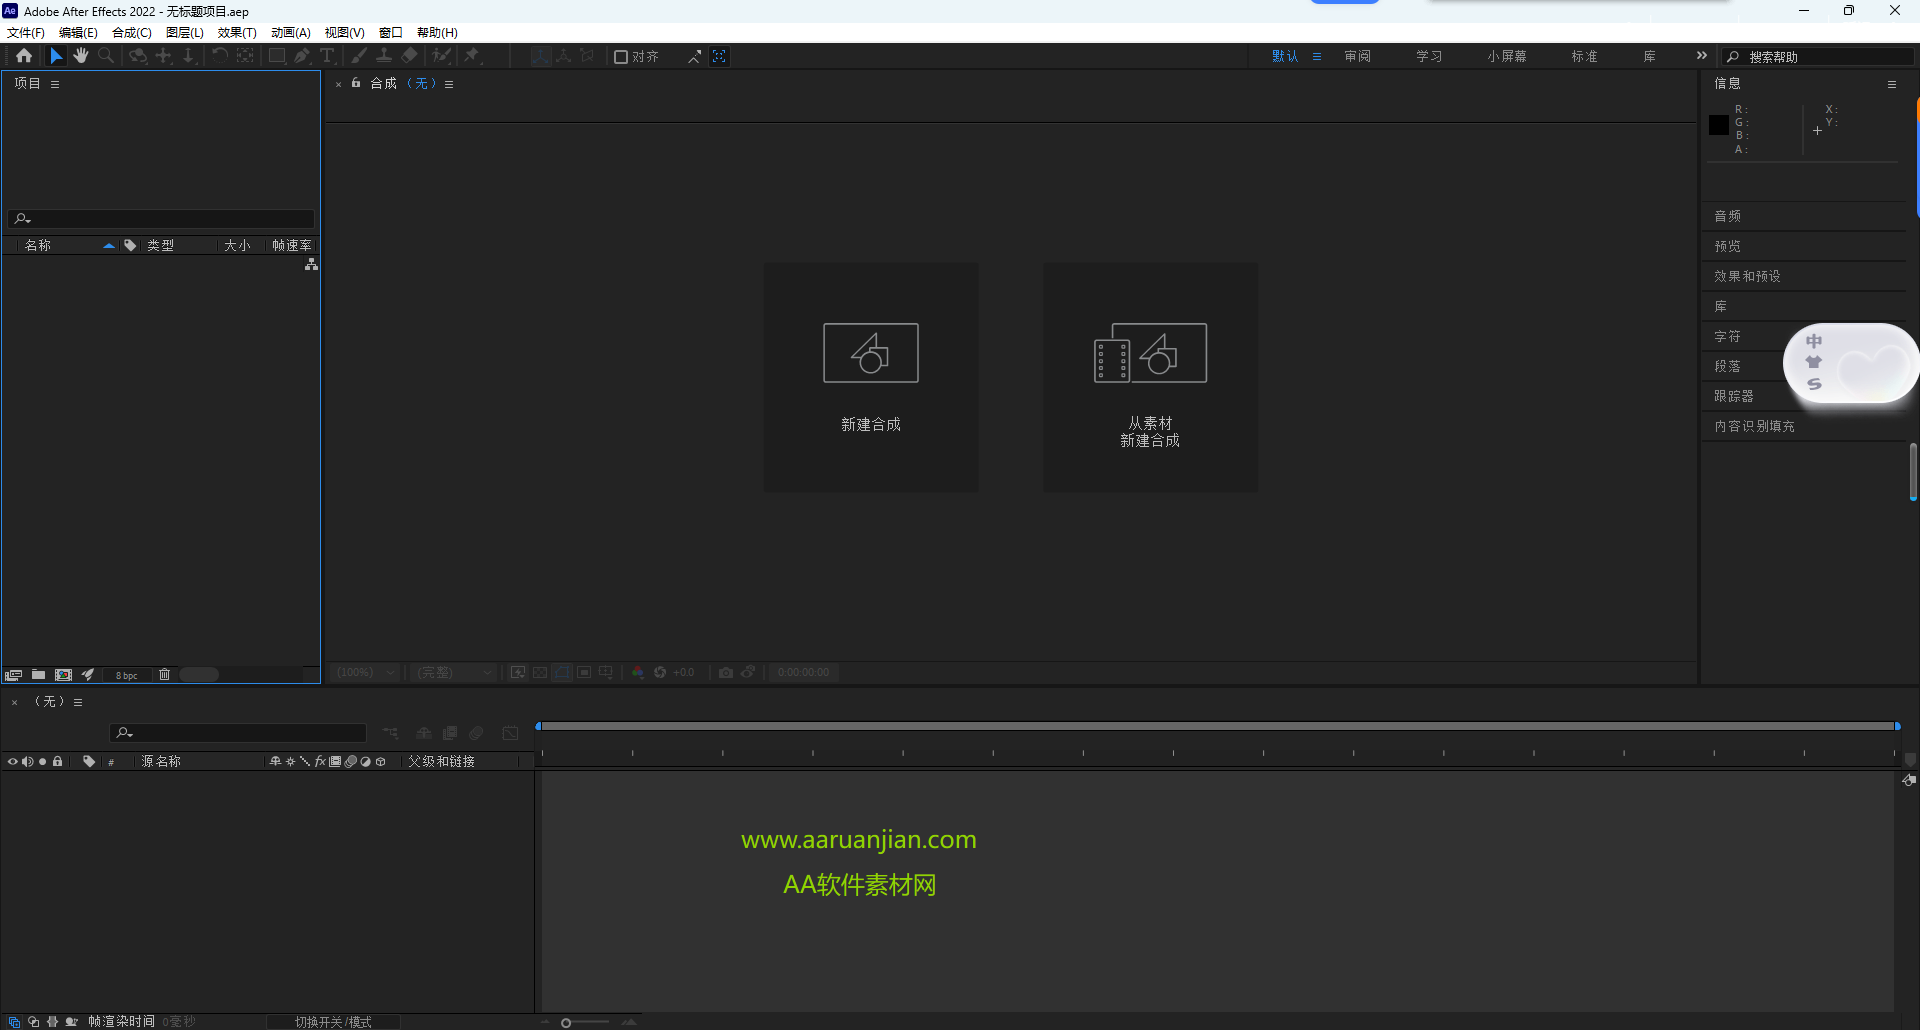
Task: Select the Hand tool in the toolbar
Action: (81, 56)
